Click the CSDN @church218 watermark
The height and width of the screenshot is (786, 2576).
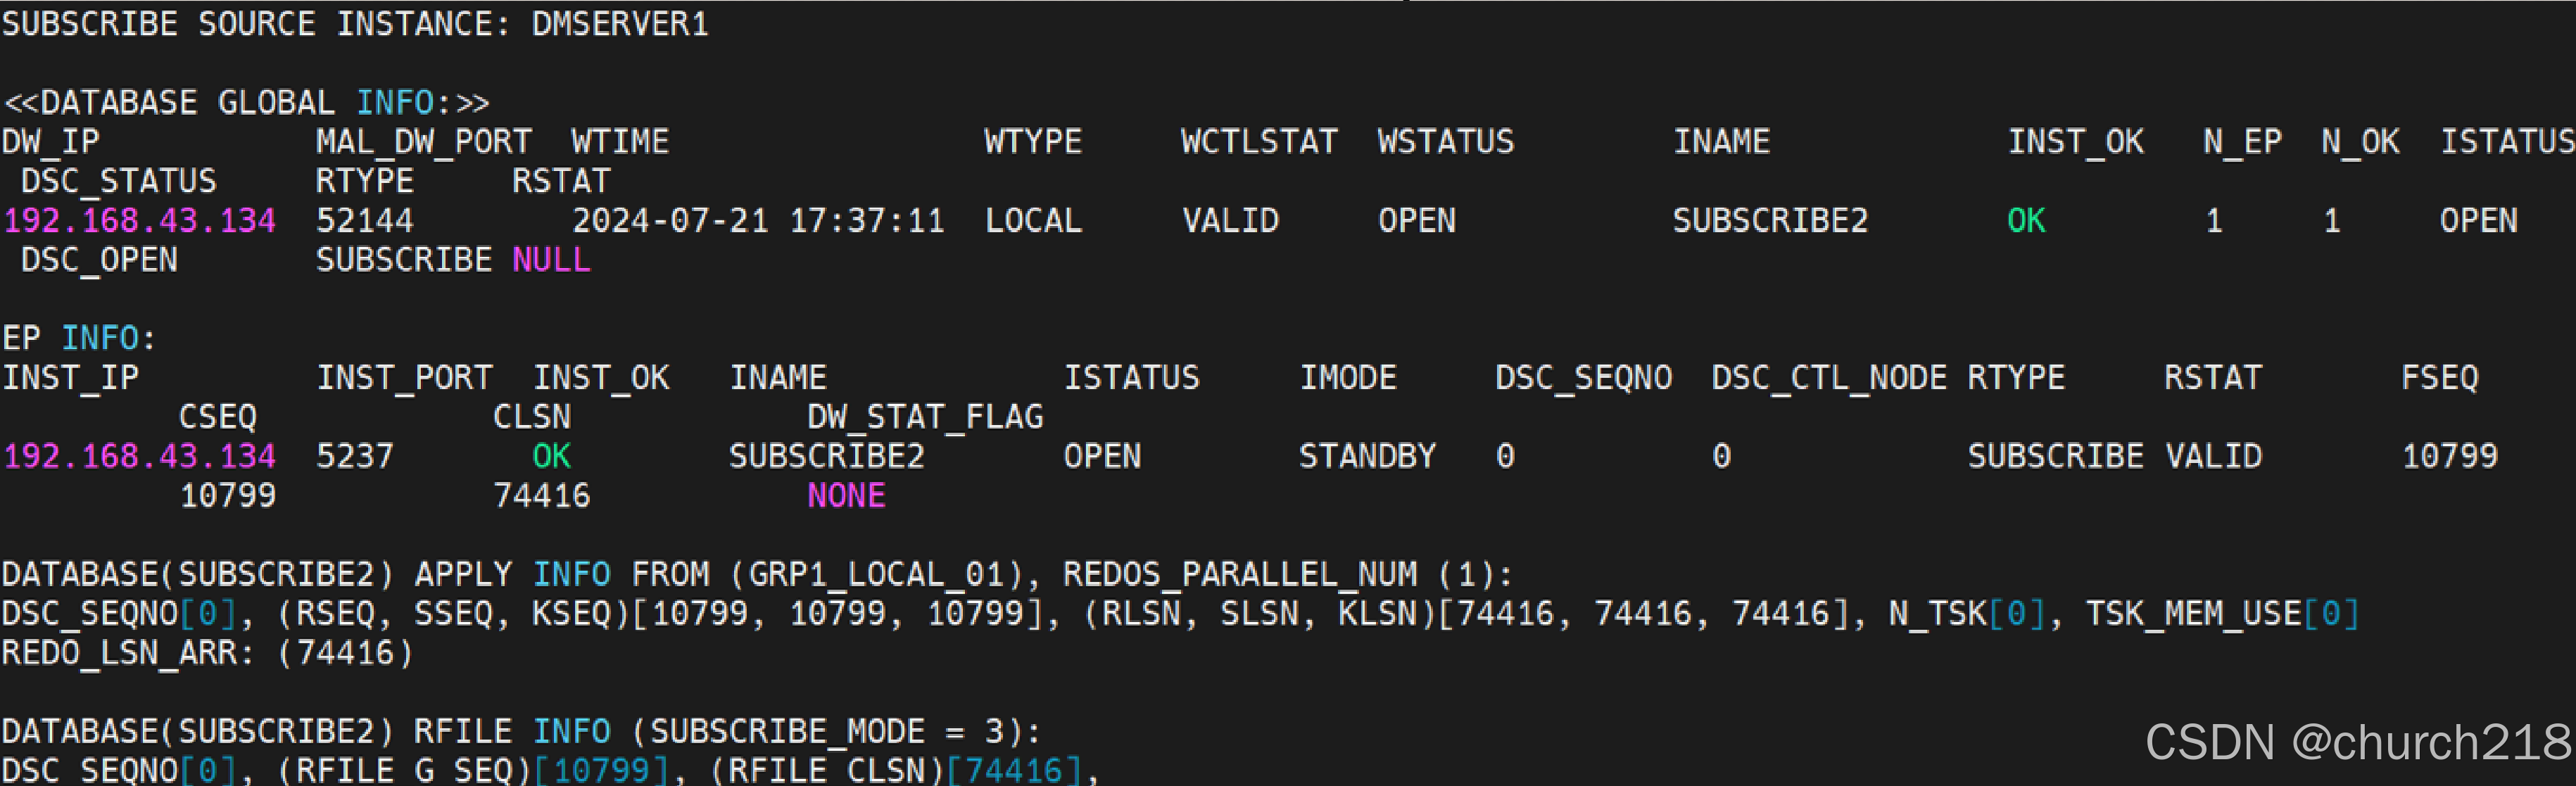click(x=2357, y=743)
